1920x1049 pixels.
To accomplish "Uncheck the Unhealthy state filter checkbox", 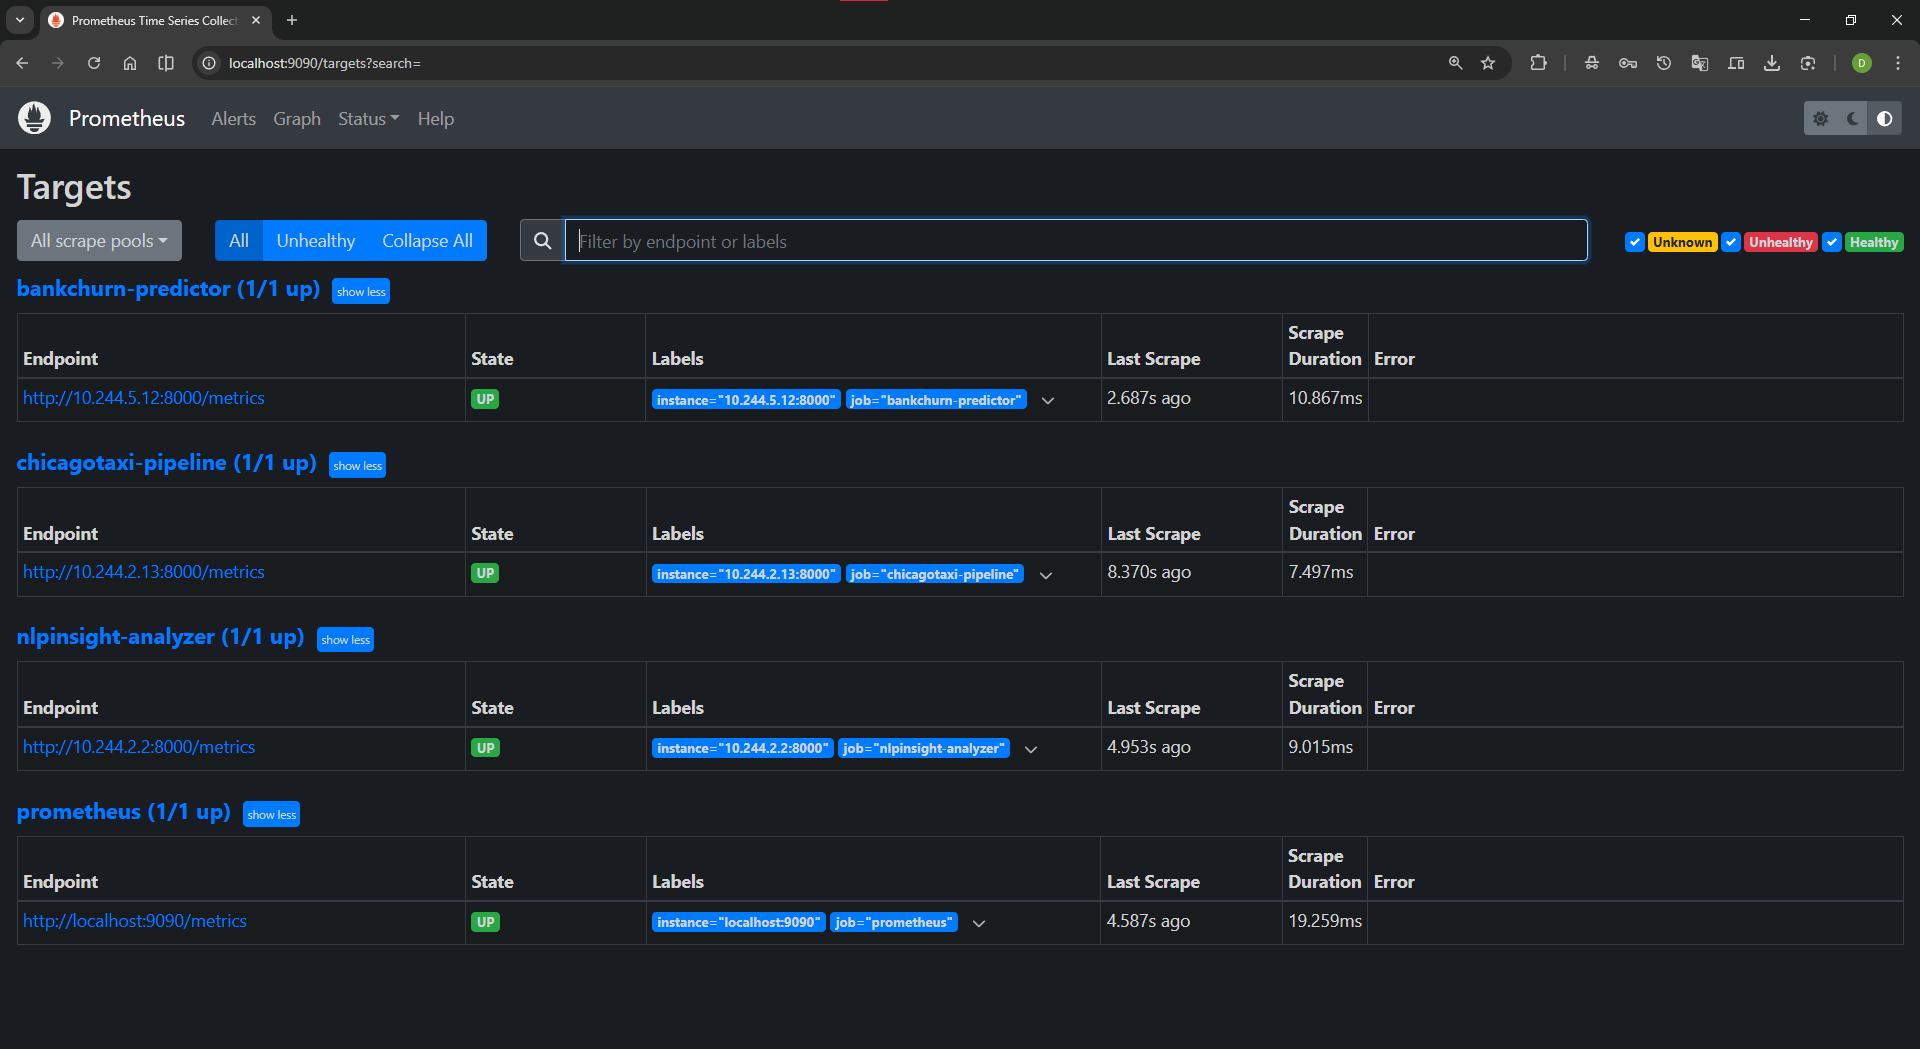I will 1731,242.
